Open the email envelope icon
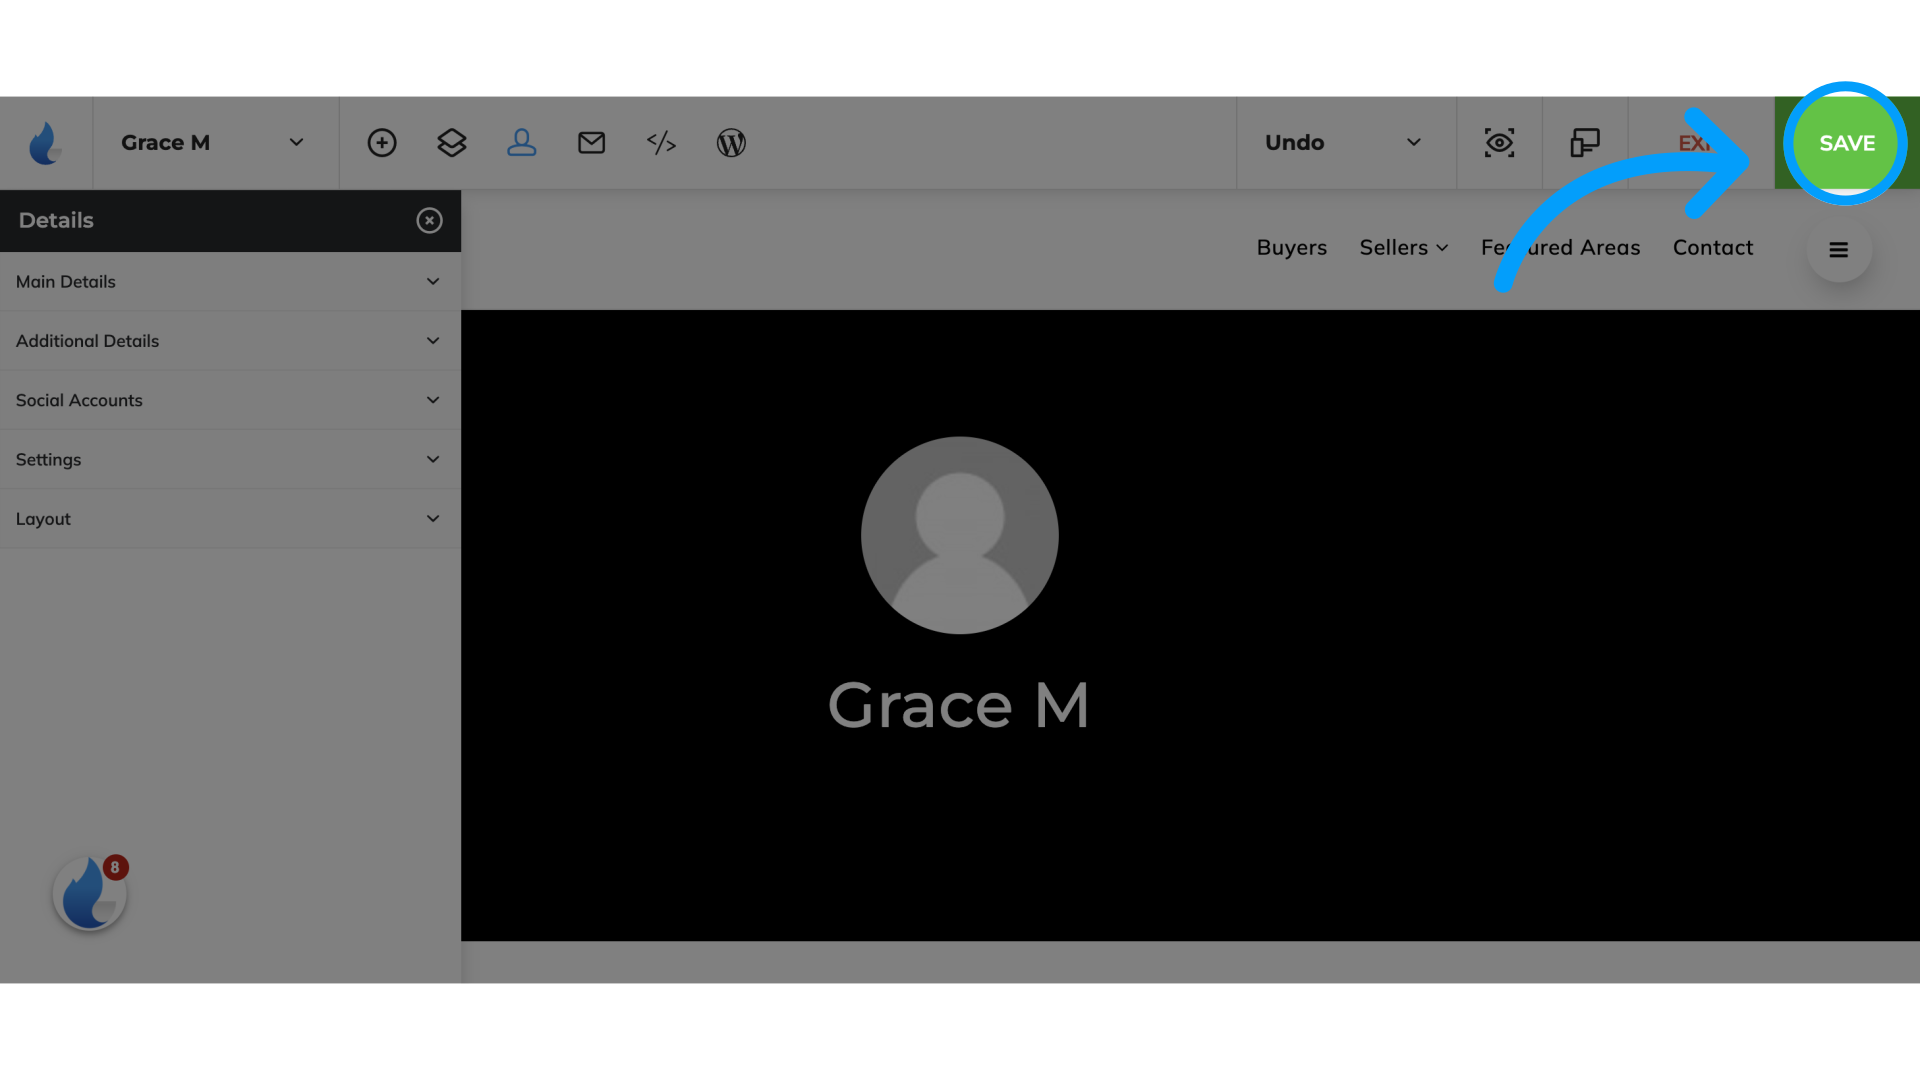Screen dimensions: 1920x1080 click(592, 143)
